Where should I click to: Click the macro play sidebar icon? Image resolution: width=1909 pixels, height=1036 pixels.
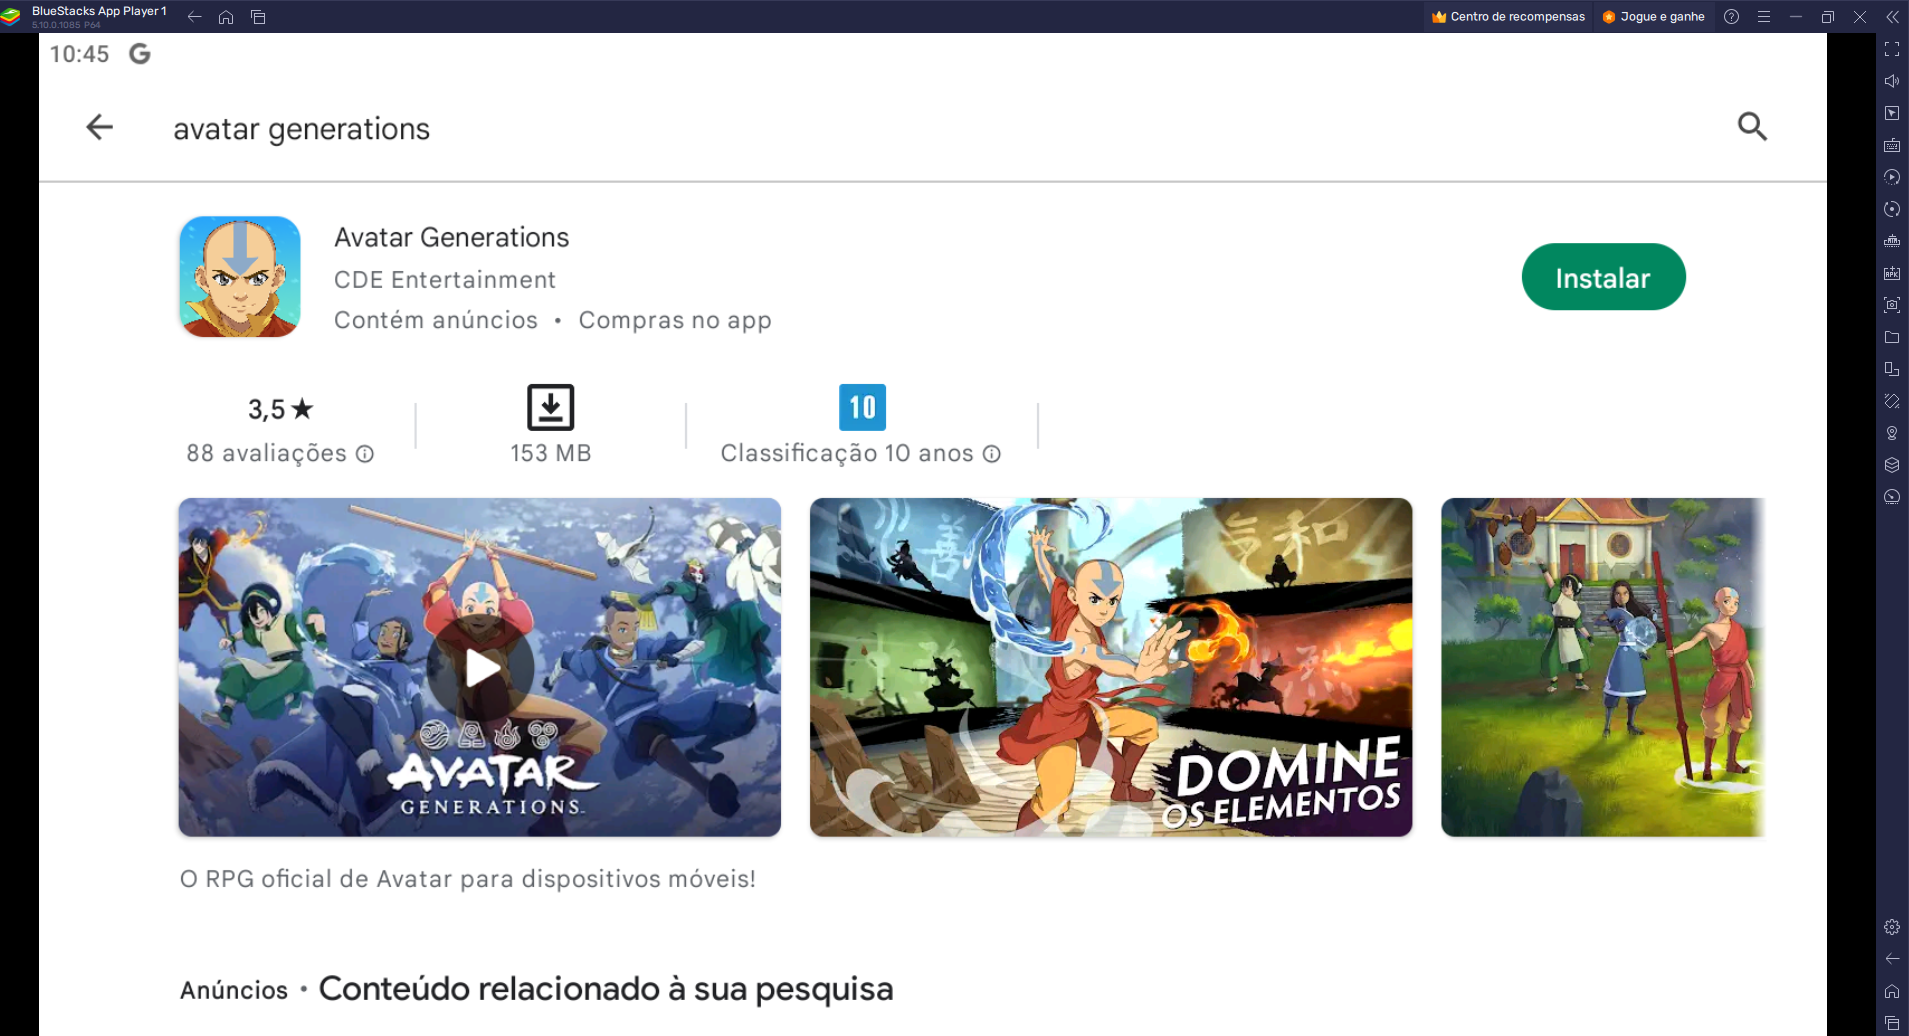coord(1892,177)
